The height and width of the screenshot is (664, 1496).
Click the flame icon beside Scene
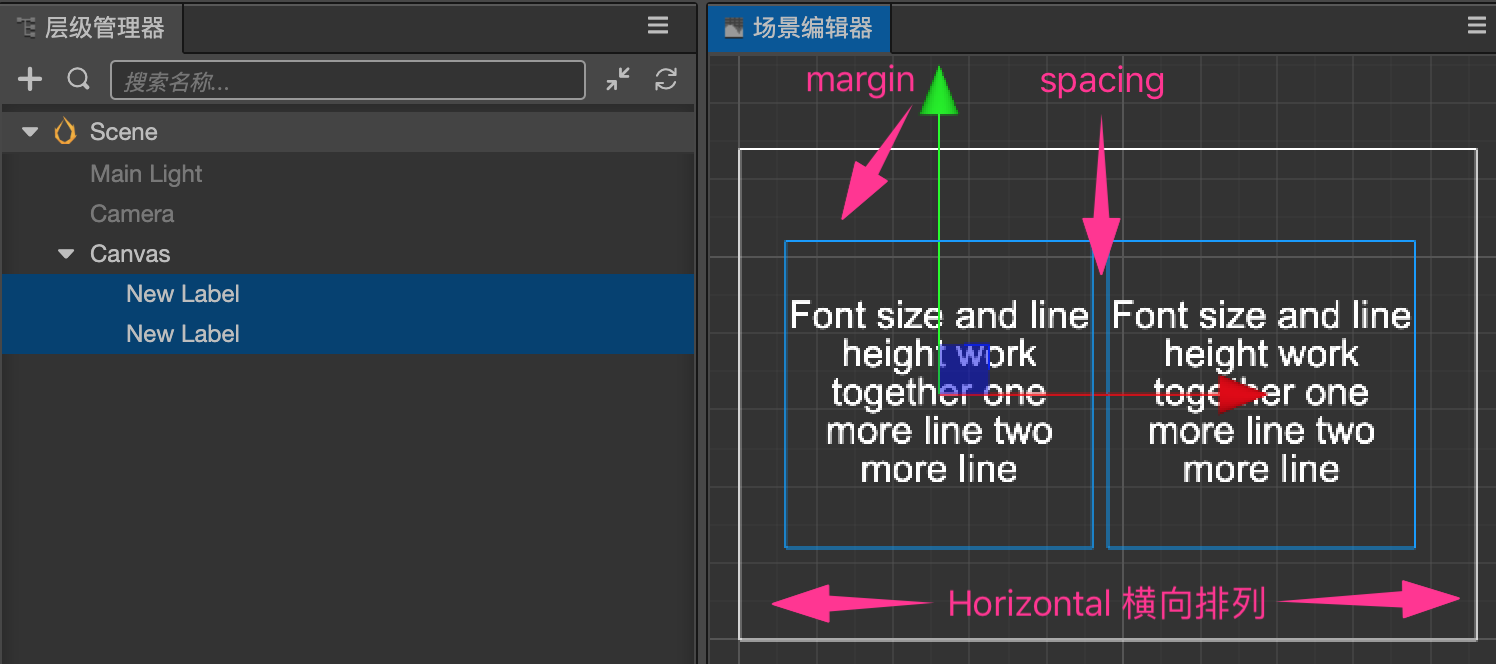coord(65,131)
